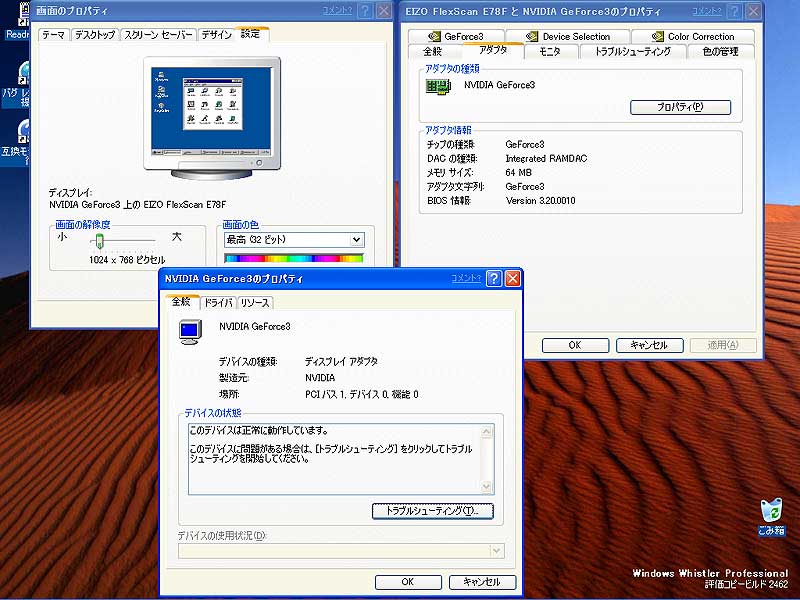800x600 pixels.
Task: Click キャンセル in EIZO FlexScan properties window
Action: 649,345
